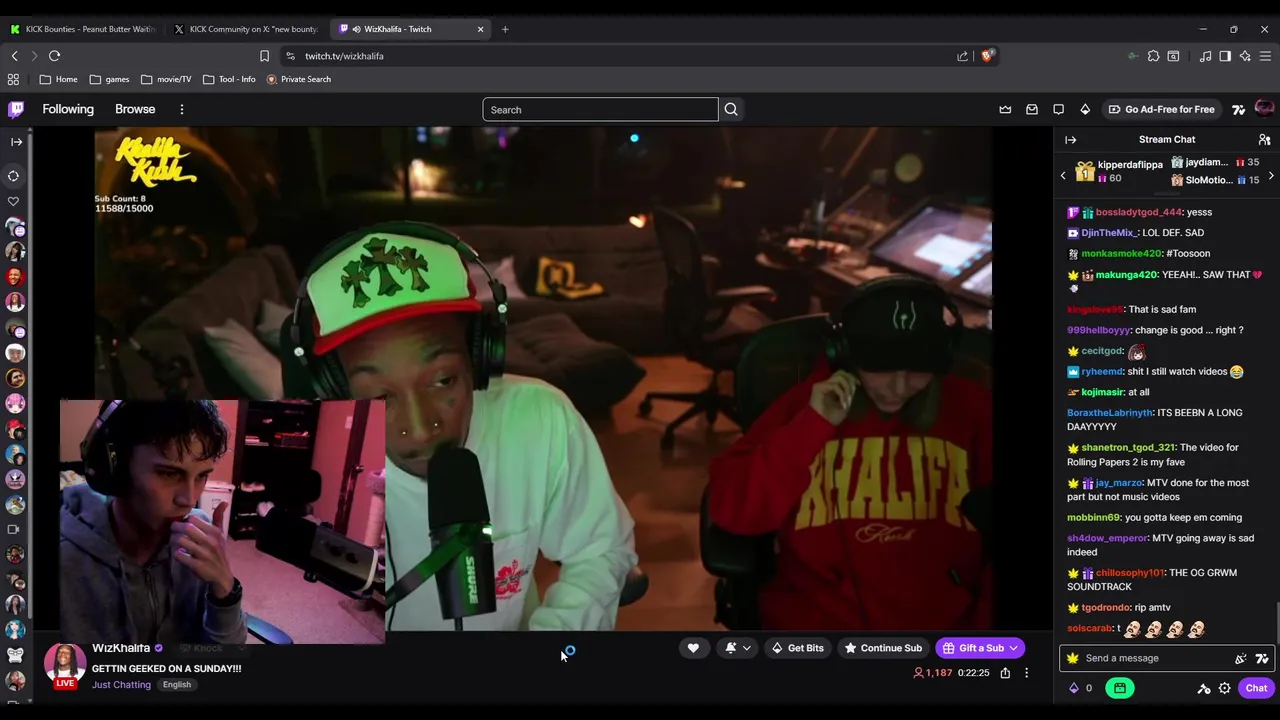Click the WizKhalifa channel avatar
The width and height of the screenshot is (1280, 720).
(65, 665)
